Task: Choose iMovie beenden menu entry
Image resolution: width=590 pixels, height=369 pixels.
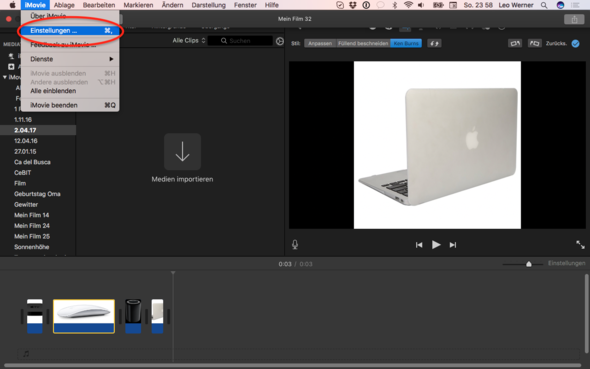Action: point(70,105)
